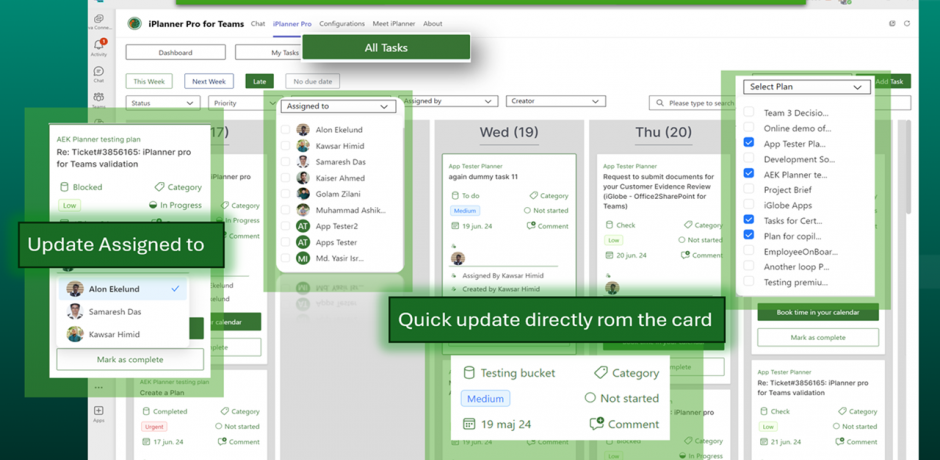Open the Apps icon in Teams sidebar
Screen dimensions: 940x460
[x=99, y=411]
